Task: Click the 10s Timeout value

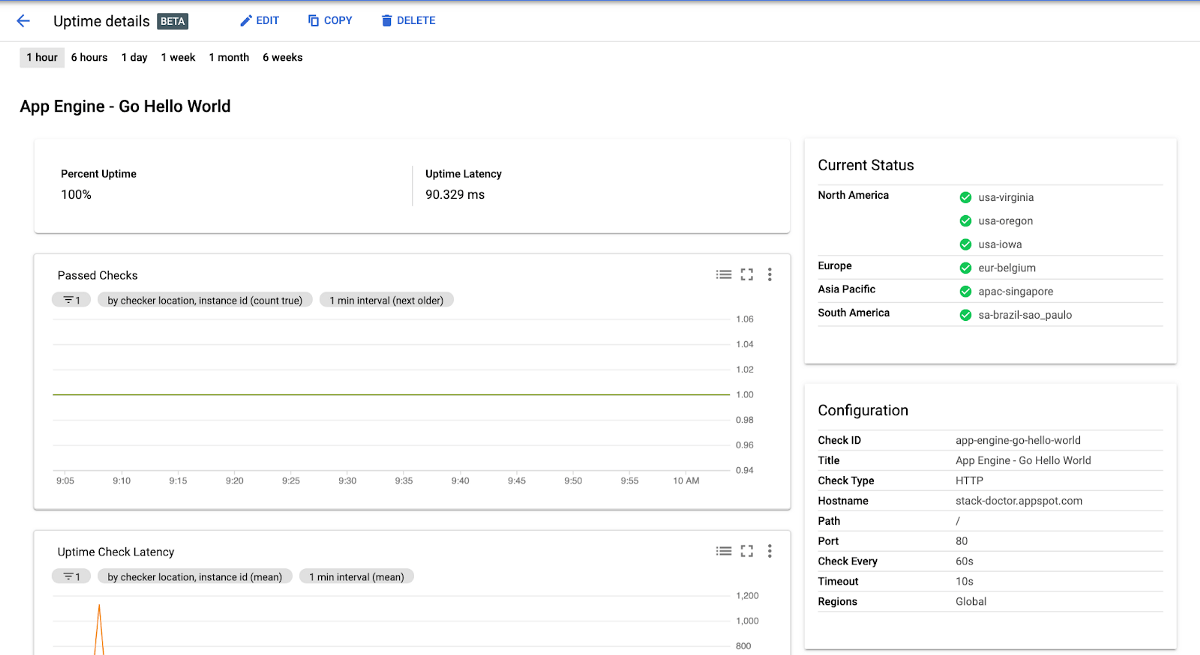Action: pos(965,581)
